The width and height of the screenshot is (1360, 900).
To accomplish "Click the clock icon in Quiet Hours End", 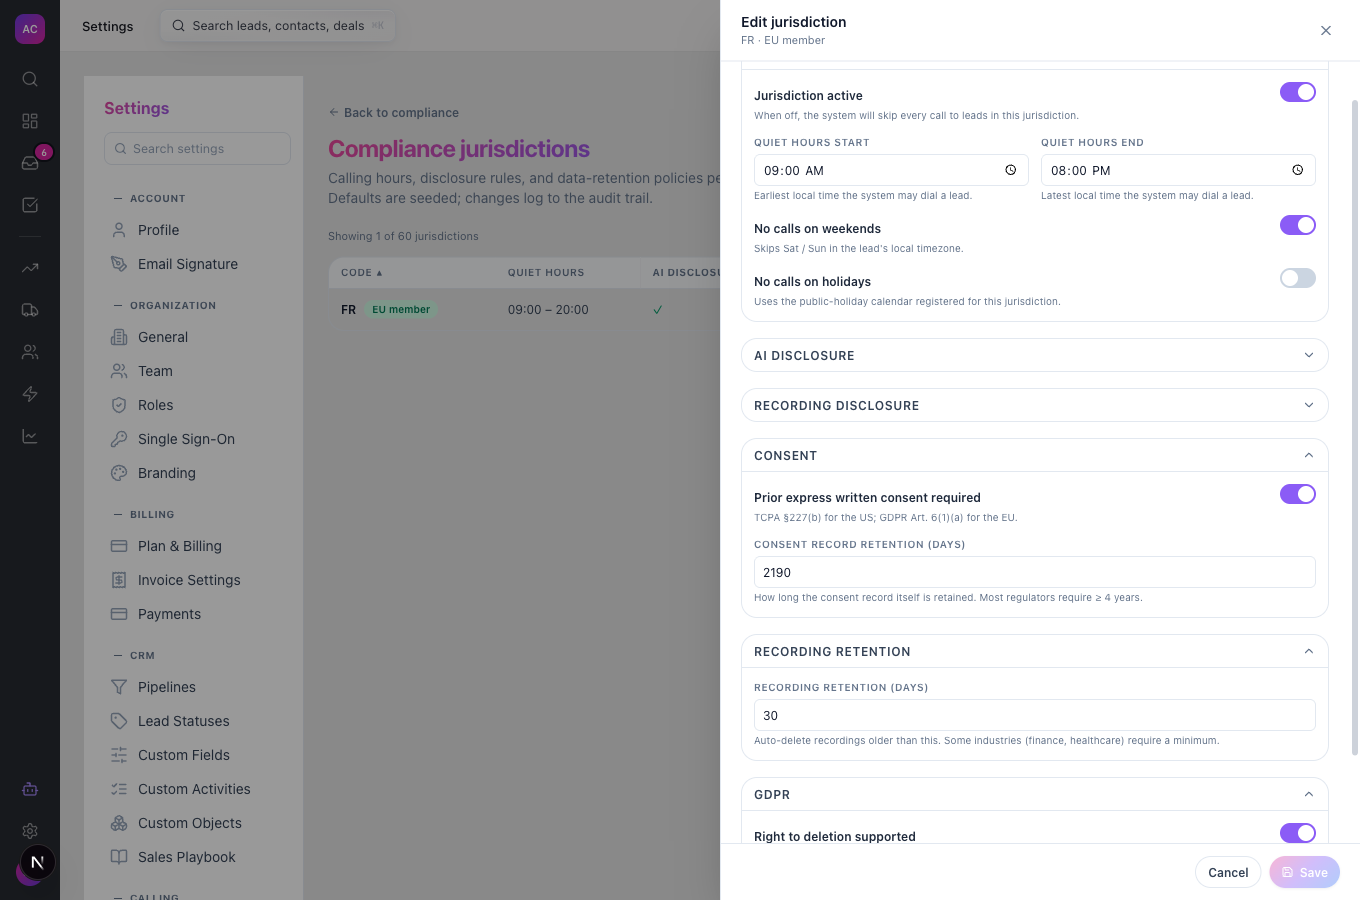I will (x=1297, y=170).
